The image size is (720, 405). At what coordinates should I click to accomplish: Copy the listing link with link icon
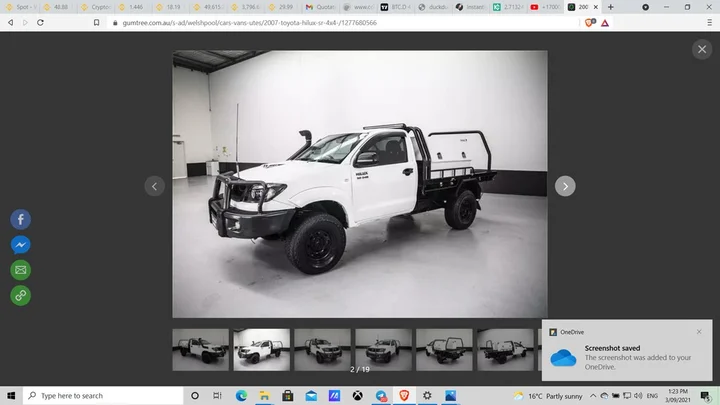(20, 295)
